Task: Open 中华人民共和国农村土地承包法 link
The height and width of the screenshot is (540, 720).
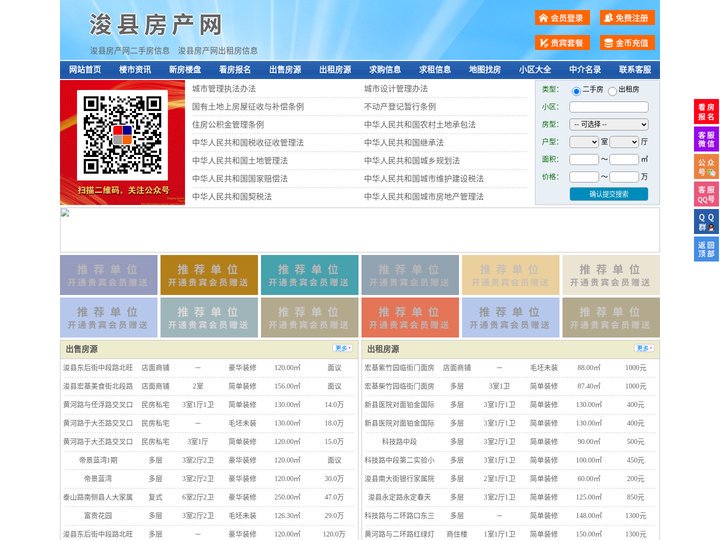Action: [420, 124]
